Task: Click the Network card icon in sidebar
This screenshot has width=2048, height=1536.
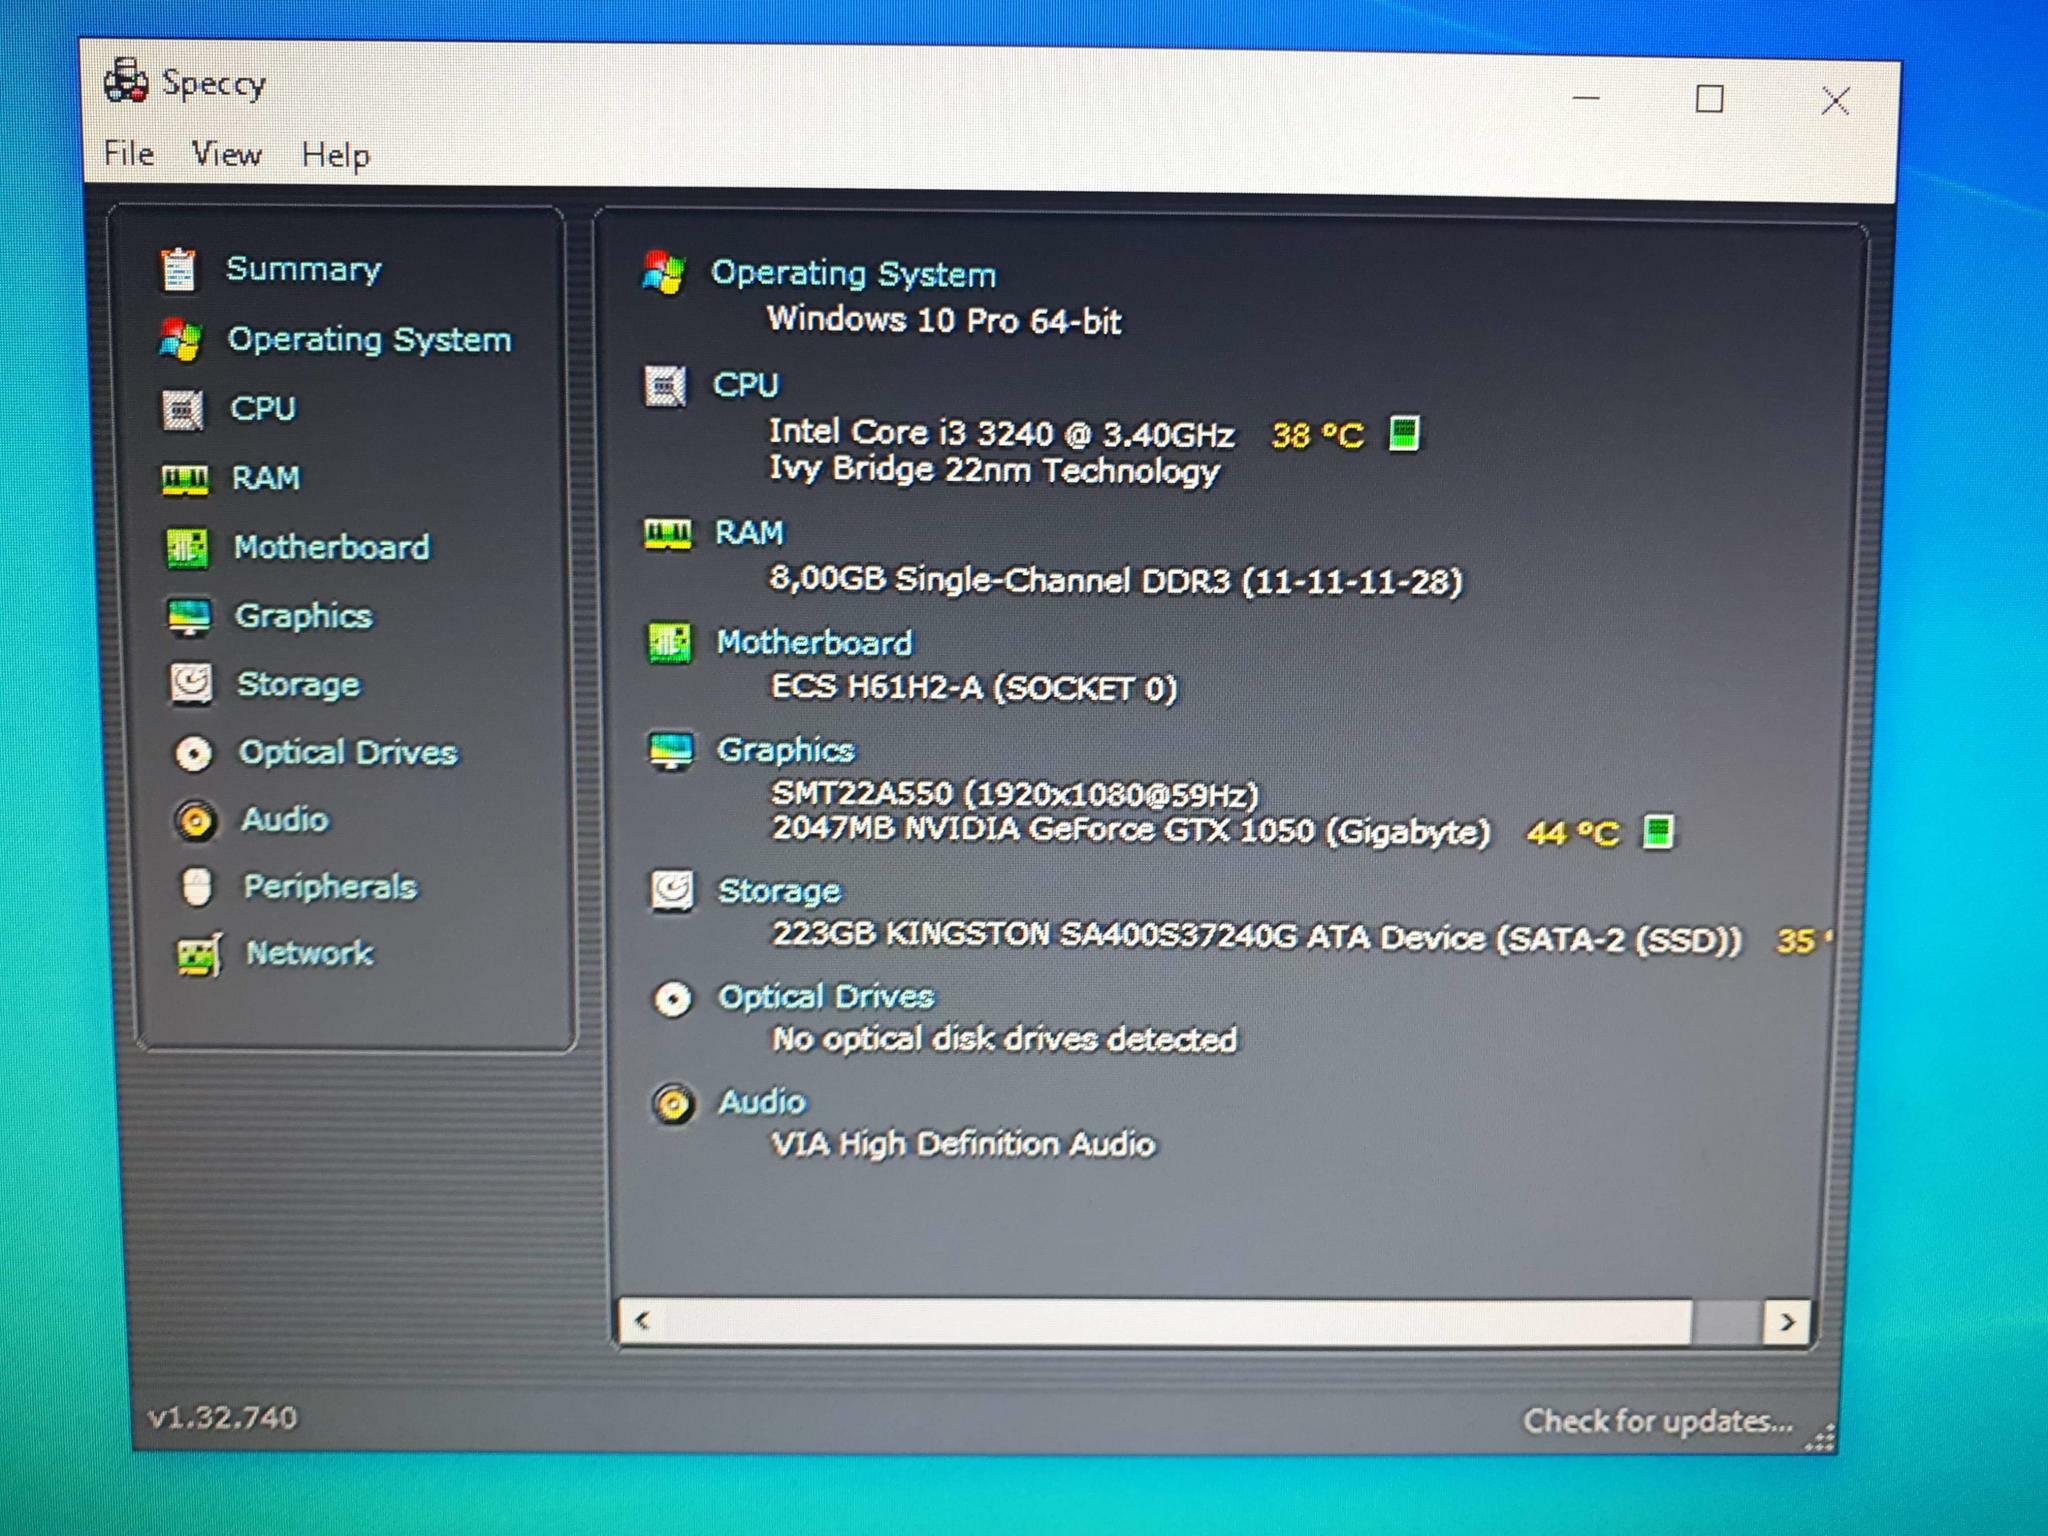Action: [x=199, y=954]
